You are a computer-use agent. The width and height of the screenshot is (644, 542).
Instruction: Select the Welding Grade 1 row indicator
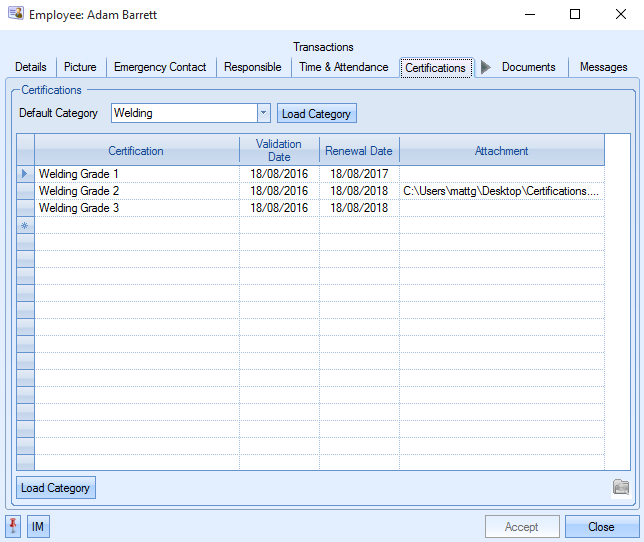point(25,174)
